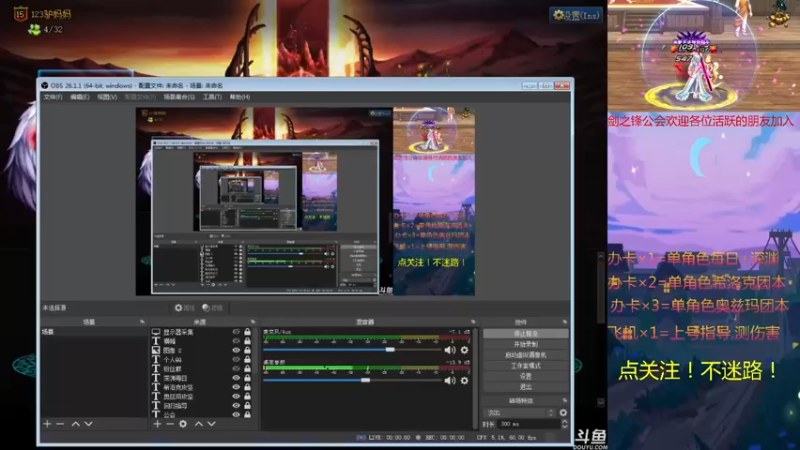Hide the 奥兹玛攻坚 source

(236, 396)
